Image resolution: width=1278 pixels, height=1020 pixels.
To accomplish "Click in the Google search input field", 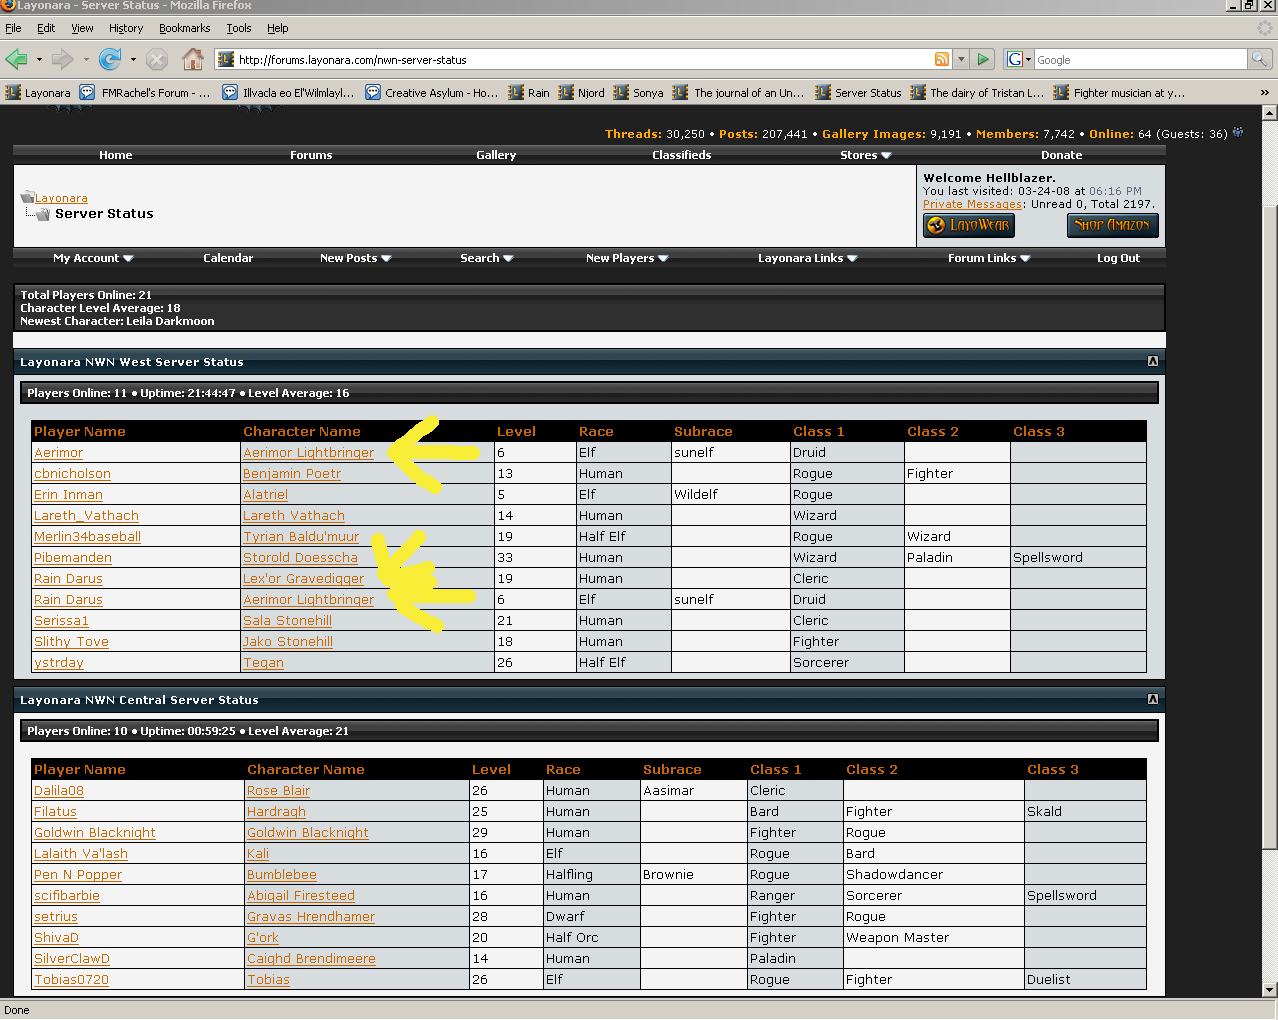I will [1139, 60].
